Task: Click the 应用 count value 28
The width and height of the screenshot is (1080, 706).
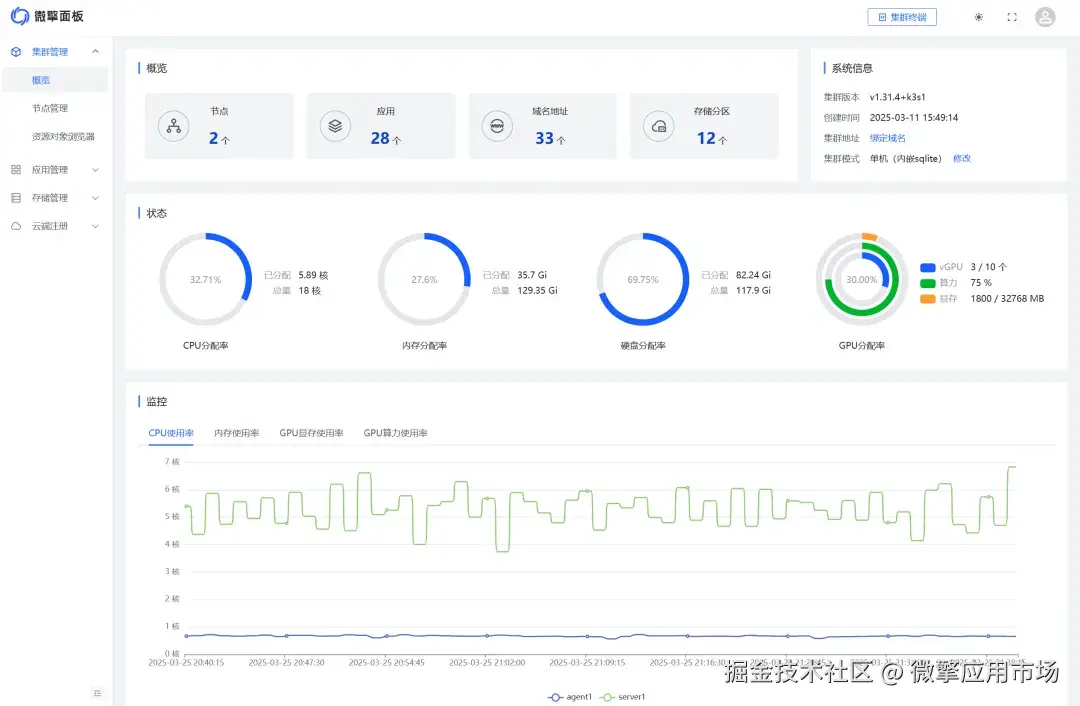Action: click(380, 138)
